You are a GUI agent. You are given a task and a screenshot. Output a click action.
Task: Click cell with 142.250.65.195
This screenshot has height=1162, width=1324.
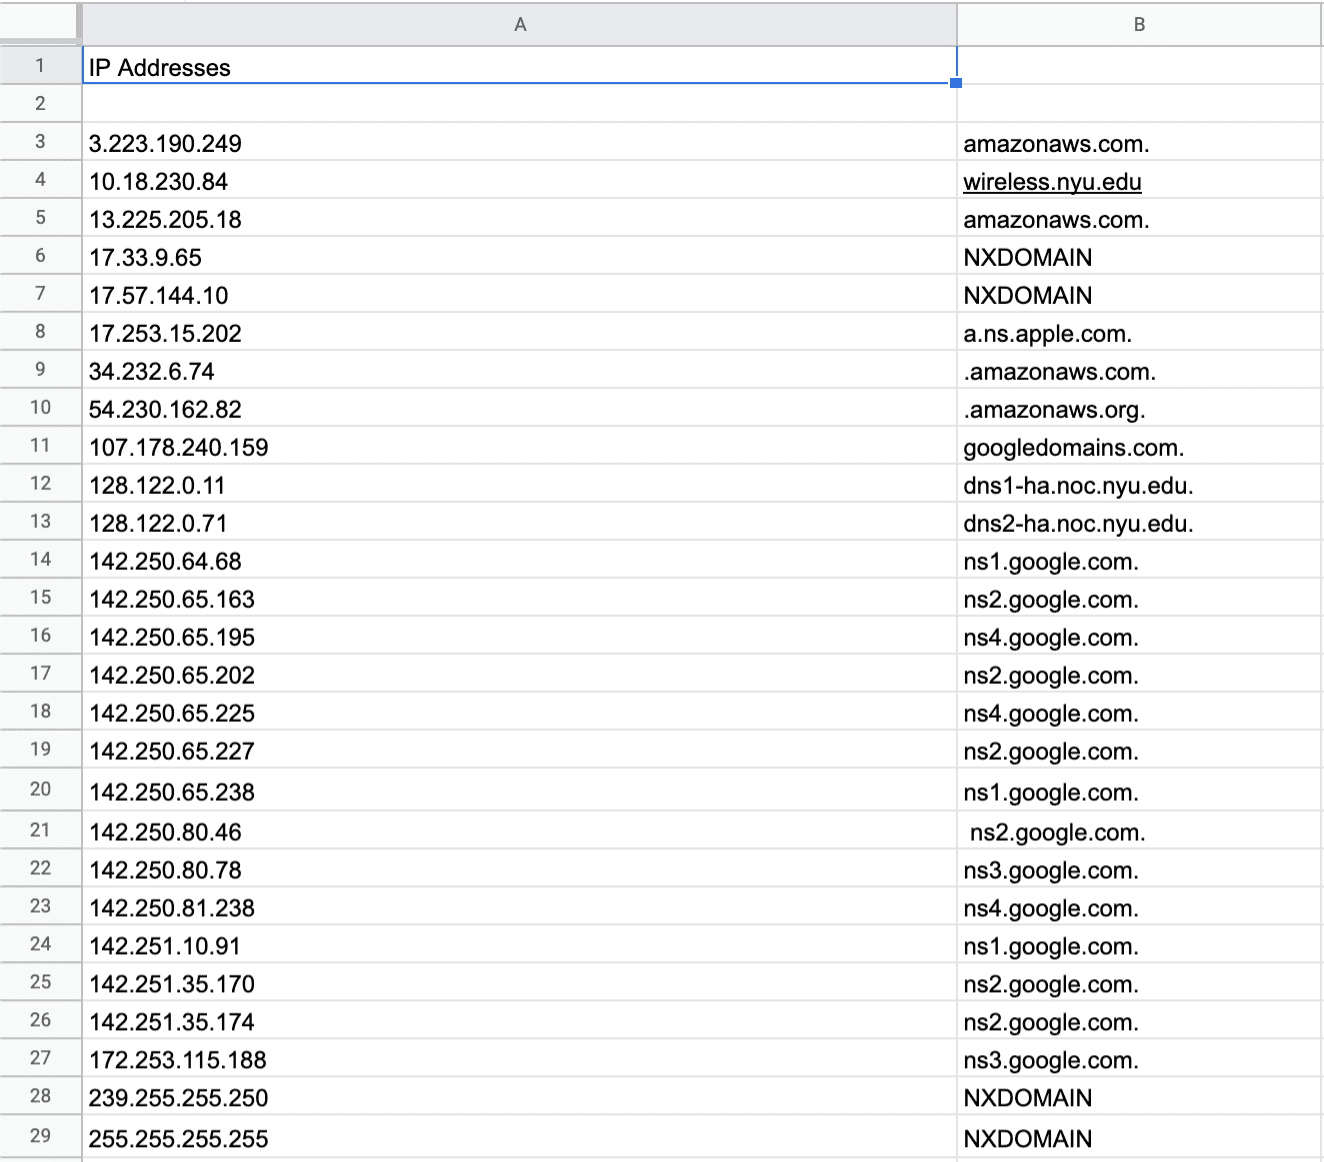click(x=519, y=637)
